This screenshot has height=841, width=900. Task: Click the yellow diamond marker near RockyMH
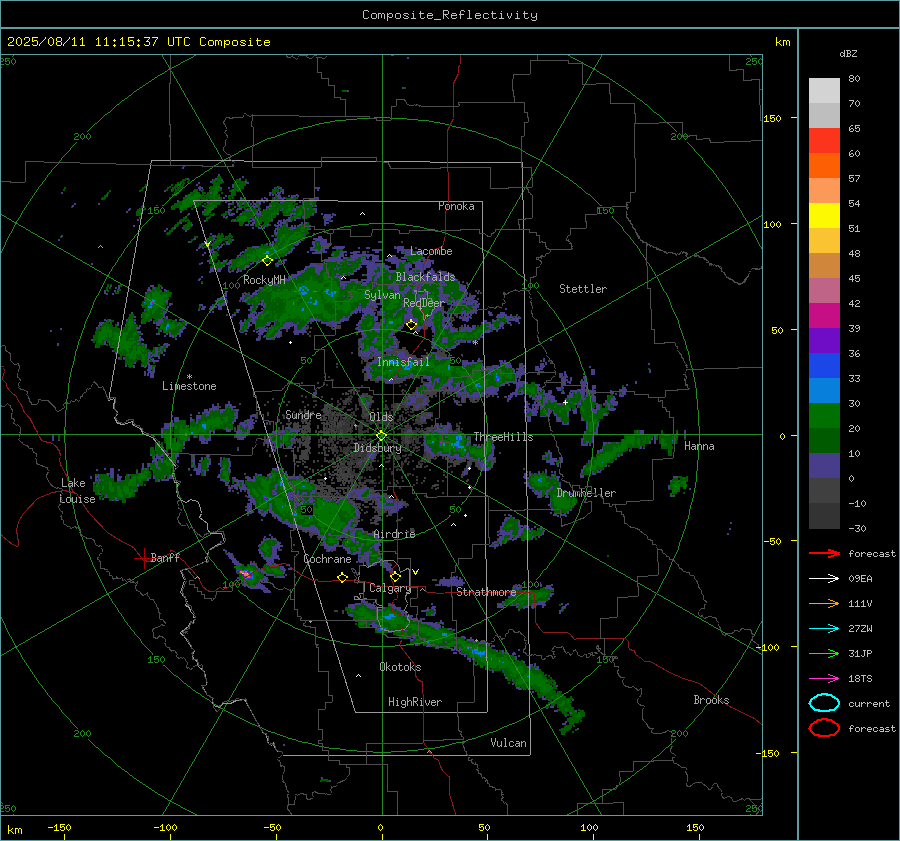[x=267, y=261]
